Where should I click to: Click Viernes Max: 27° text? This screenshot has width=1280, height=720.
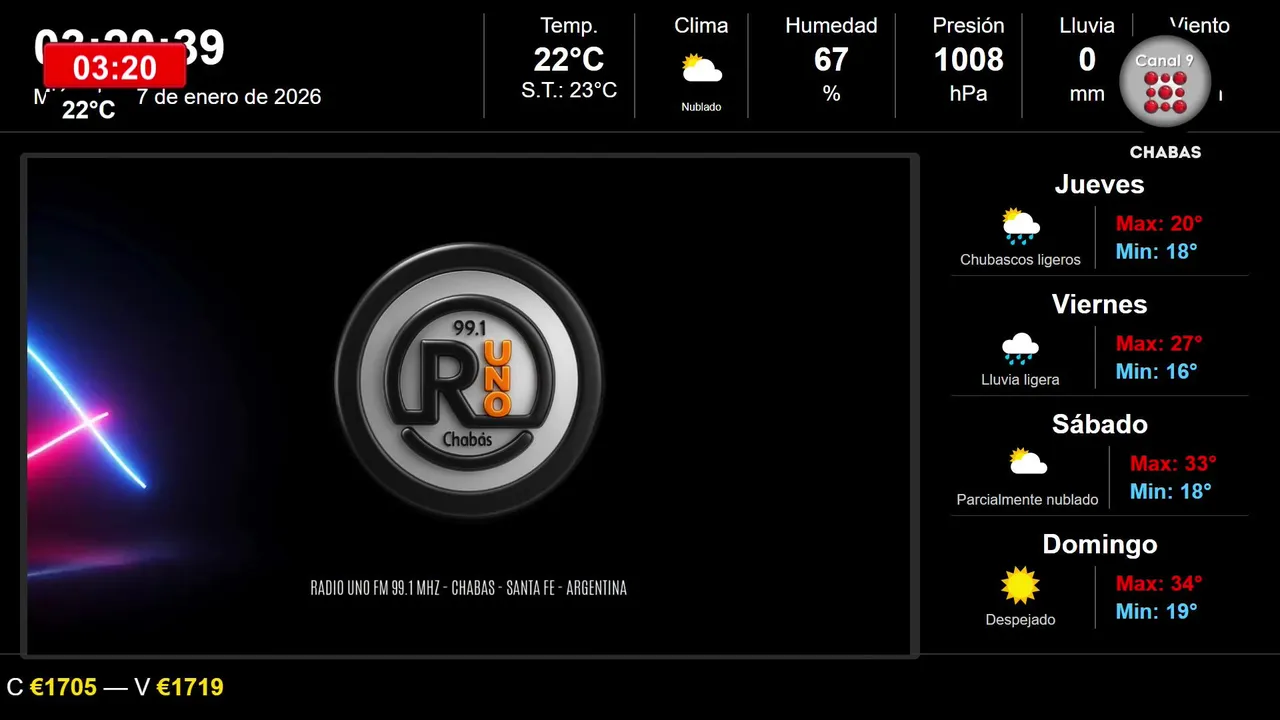coord(1159,343)
